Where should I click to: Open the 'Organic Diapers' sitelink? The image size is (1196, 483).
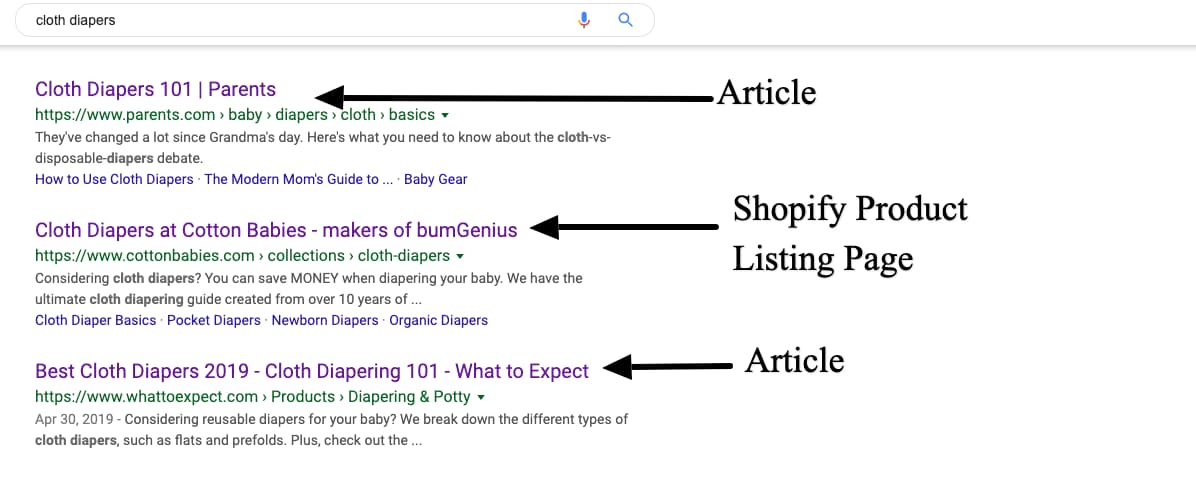[x=438, y=321]
